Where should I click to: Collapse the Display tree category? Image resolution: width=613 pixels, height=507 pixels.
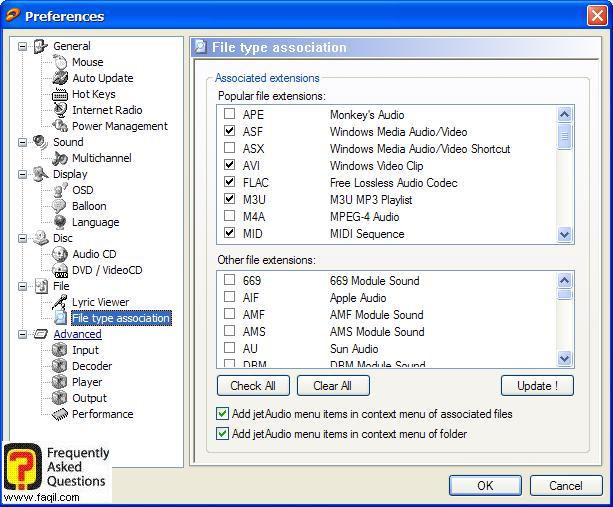(23, 174)
